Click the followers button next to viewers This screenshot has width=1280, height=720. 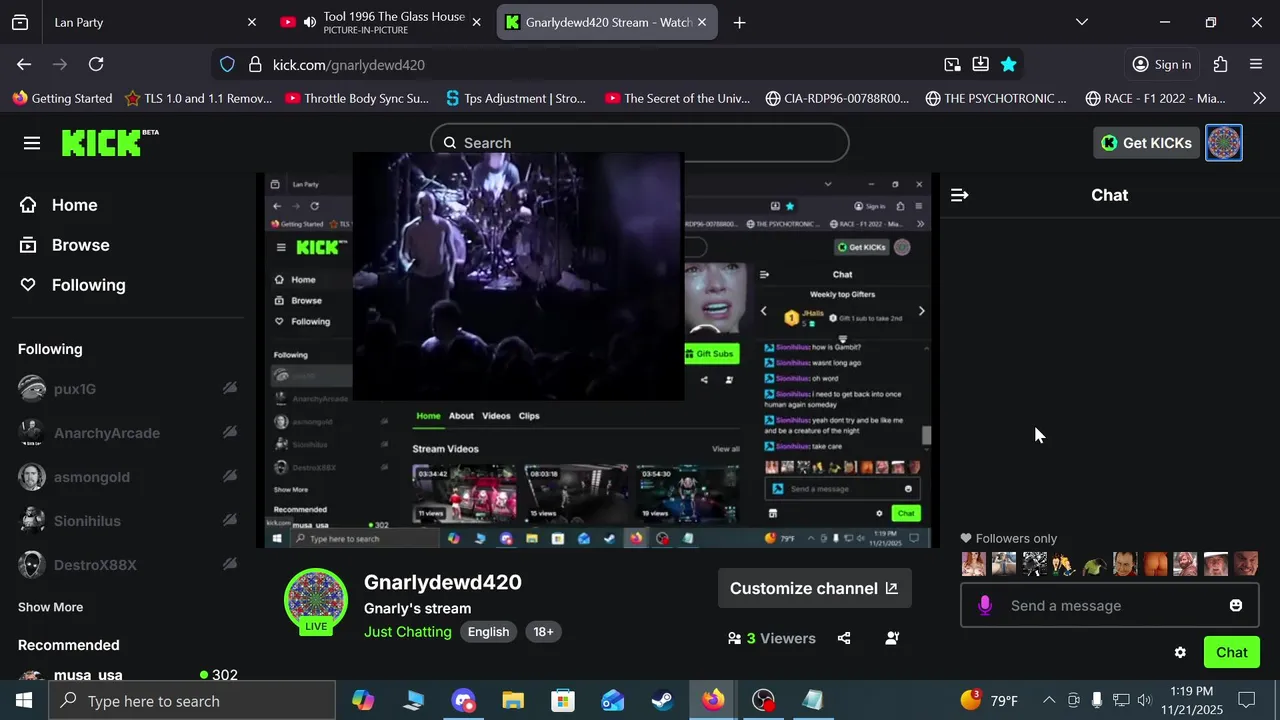[892, 638]
